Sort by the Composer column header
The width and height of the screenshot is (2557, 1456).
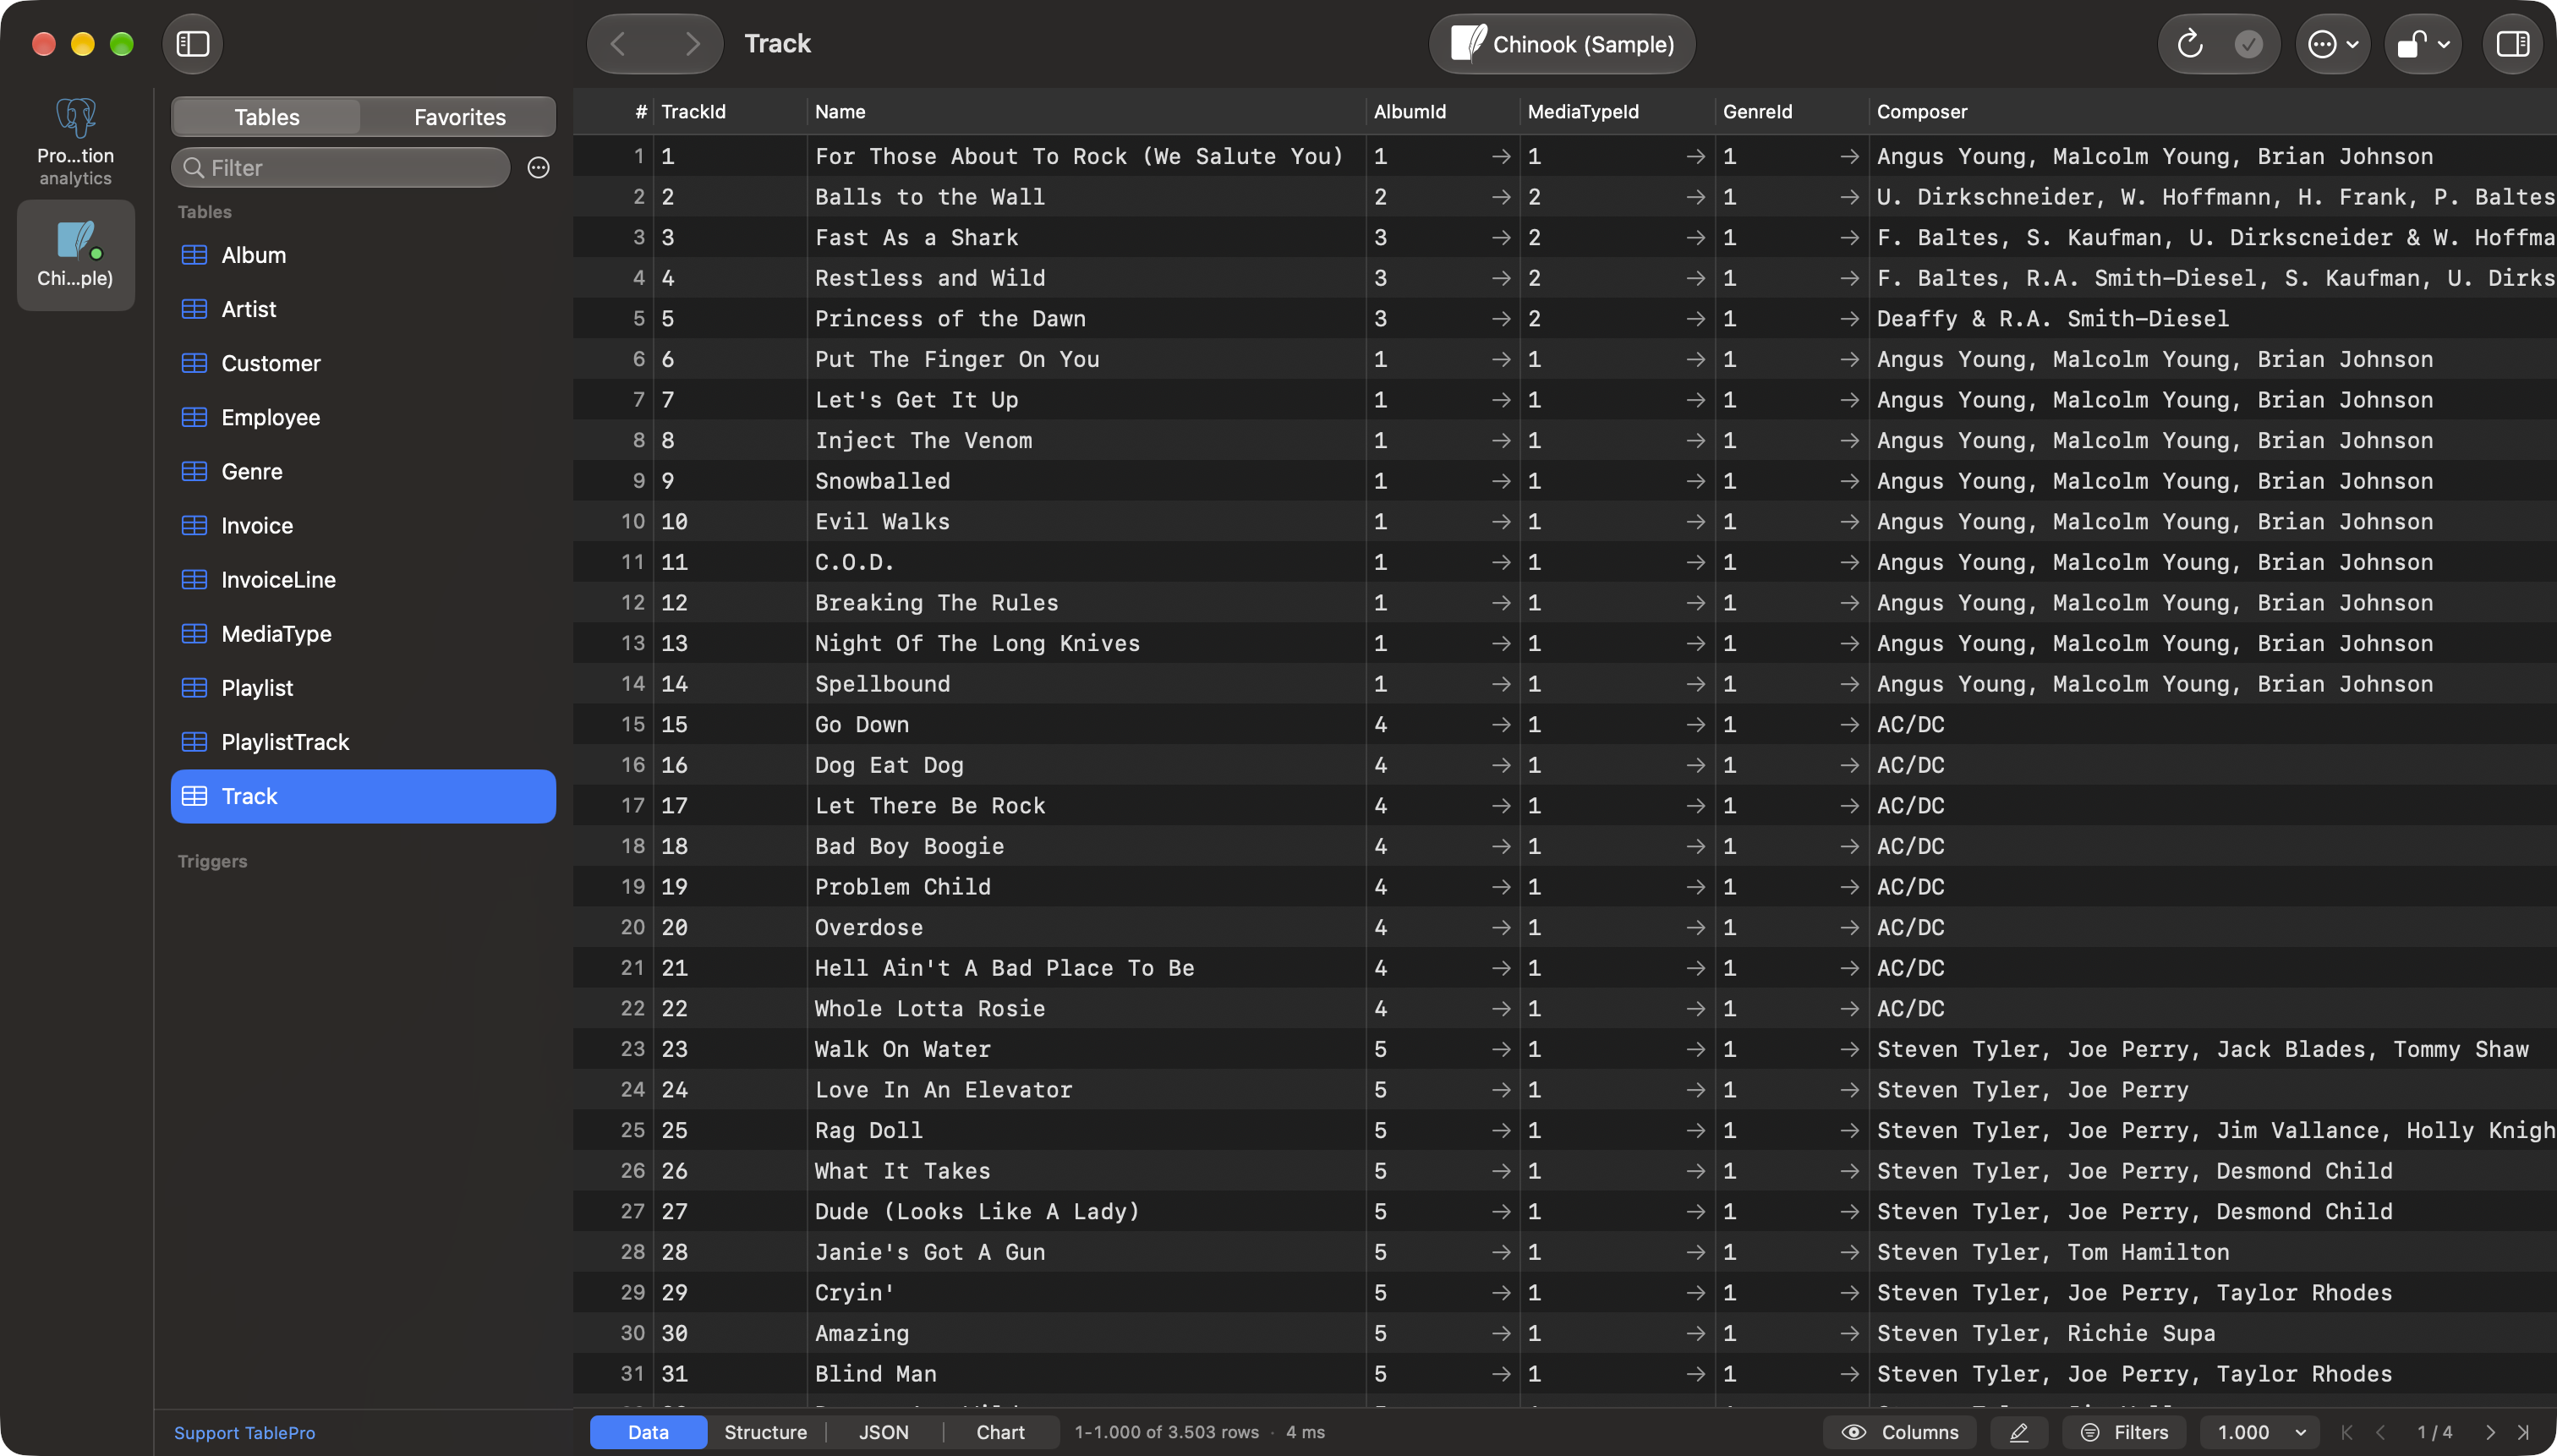pos(2212,111)
